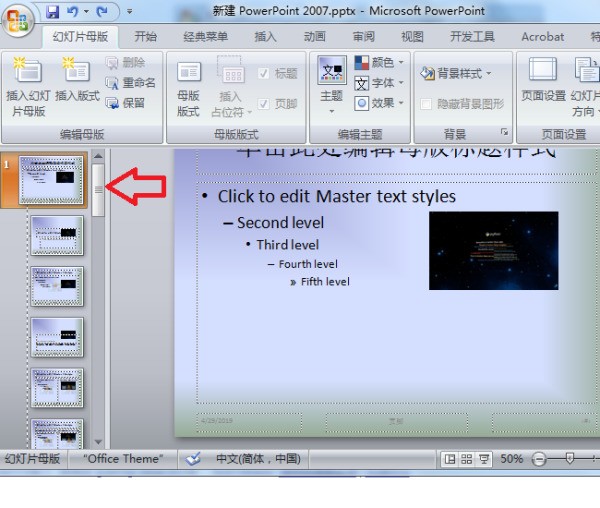600x508 pixels.
Task: Click Insert Slide Master (插入幻灯片母版) icon
Action: click(x=27, y=72)
